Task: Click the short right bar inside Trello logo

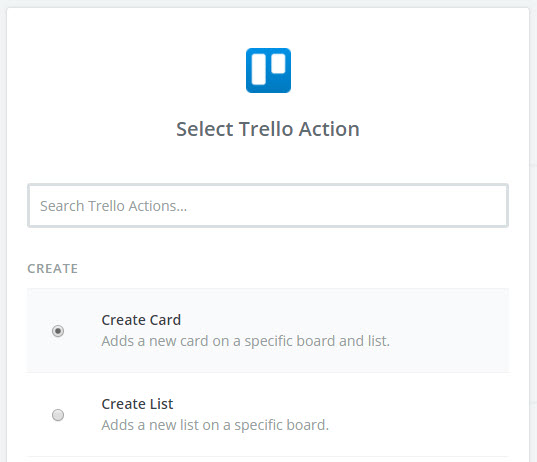Action: (278, 63)
